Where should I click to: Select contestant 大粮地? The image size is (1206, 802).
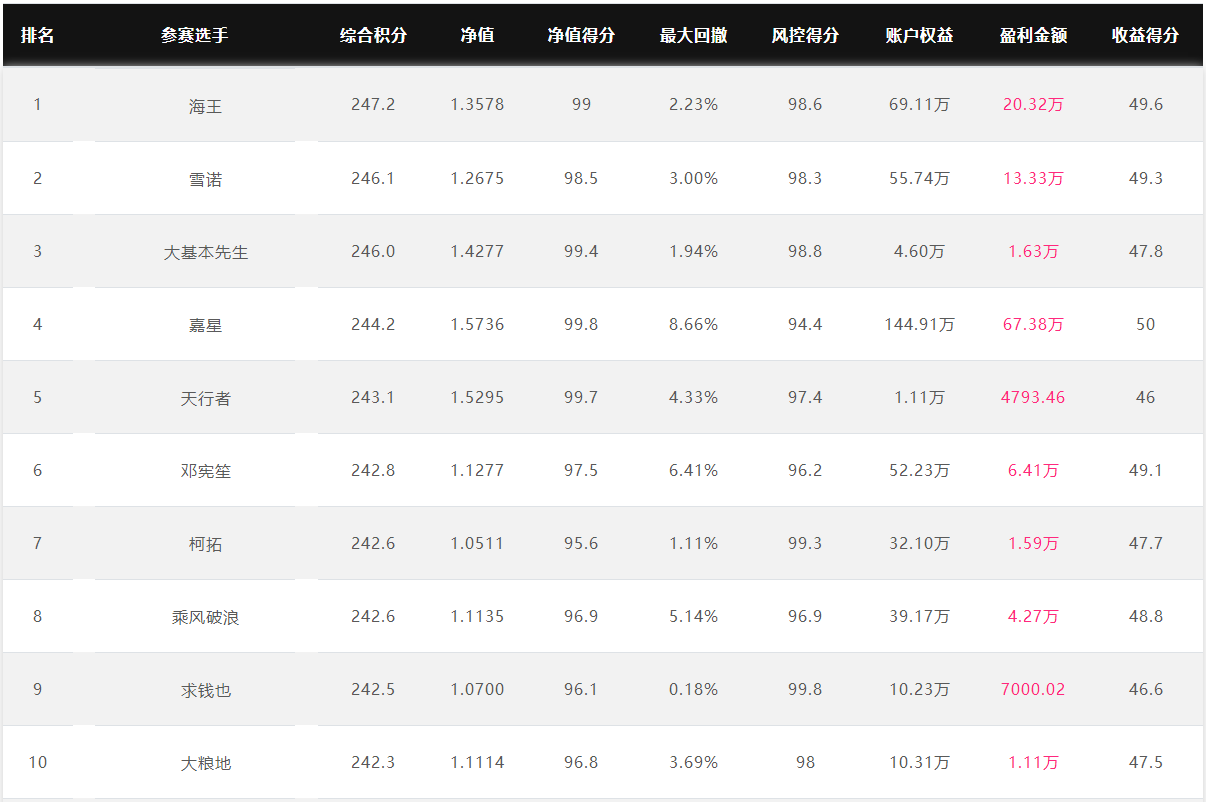[205, 763]
